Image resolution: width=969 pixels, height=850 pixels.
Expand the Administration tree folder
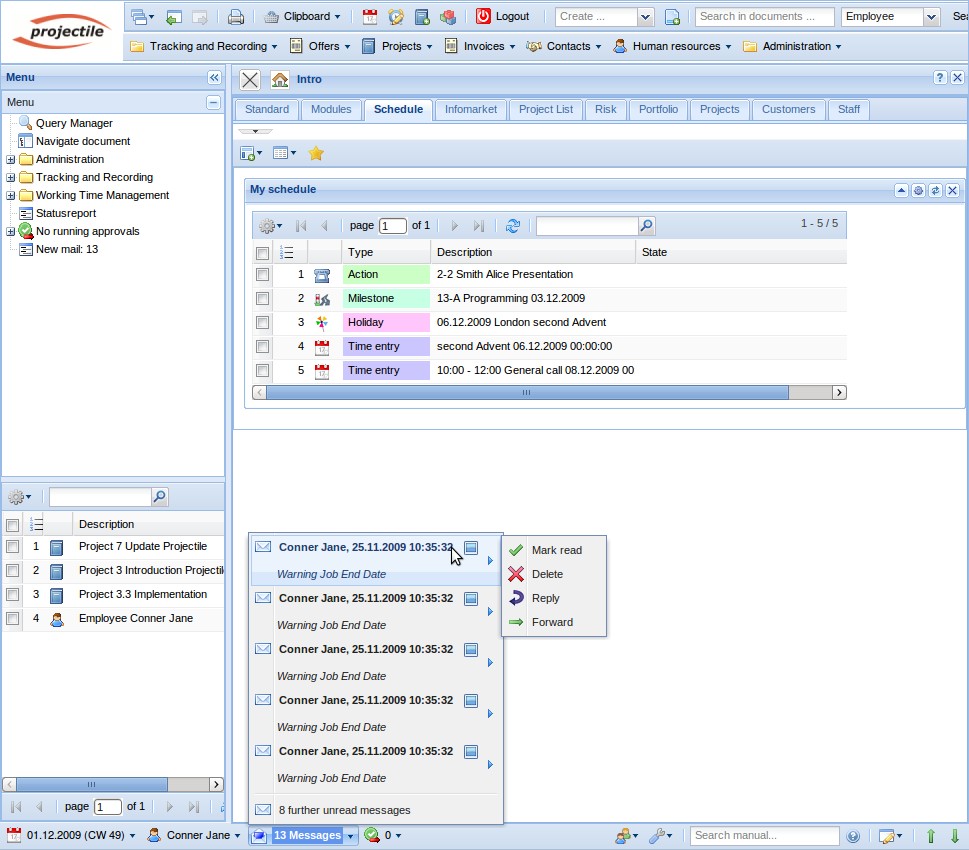[x=11, y=159]
